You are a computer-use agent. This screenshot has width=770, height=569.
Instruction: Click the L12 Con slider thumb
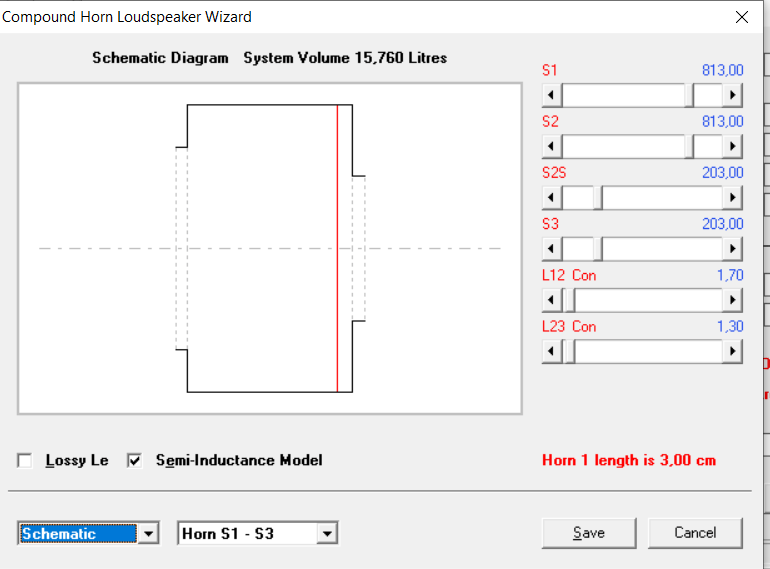(x=570, y=299)
